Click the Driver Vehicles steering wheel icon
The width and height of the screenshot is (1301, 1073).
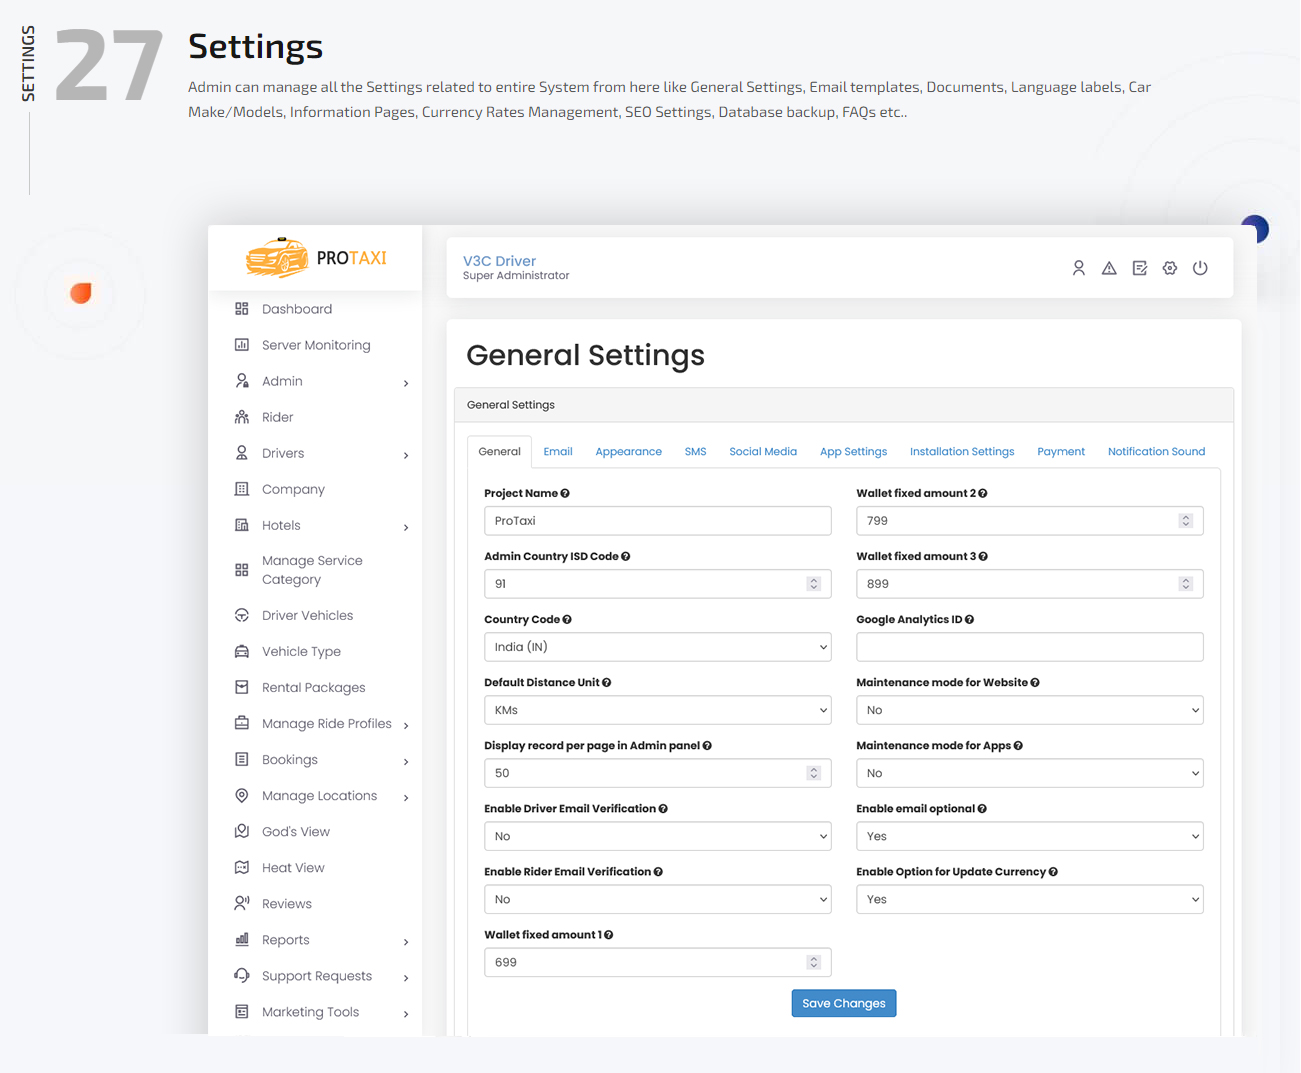[x=242, y=615]
